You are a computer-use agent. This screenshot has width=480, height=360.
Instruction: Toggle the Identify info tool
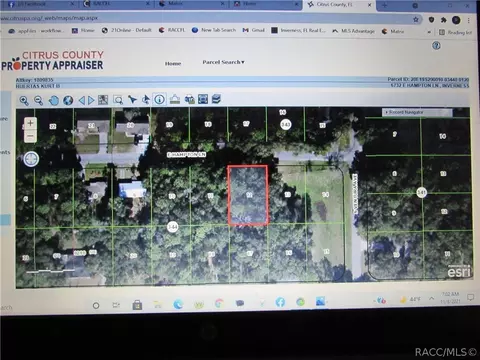[159, 99]
